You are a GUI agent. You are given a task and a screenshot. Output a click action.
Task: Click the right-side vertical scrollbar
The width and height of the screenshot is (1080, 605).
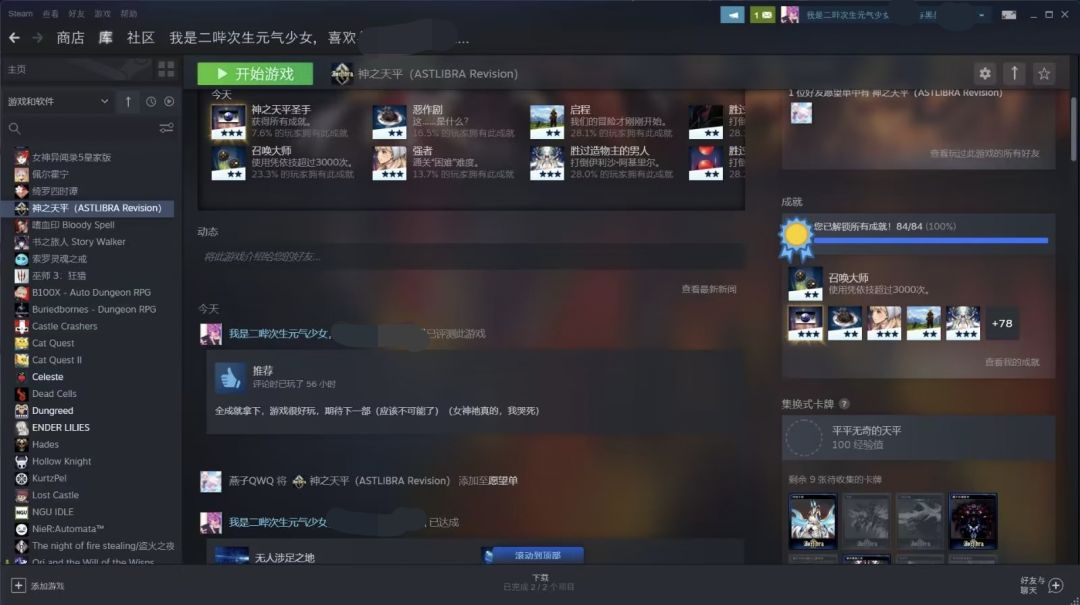click(x=1073, y=128)
